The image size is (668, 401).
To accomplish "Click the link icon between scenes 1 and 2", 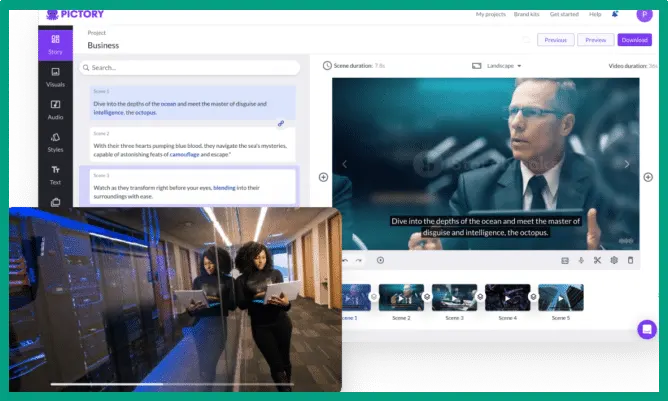I will point(281,124).
